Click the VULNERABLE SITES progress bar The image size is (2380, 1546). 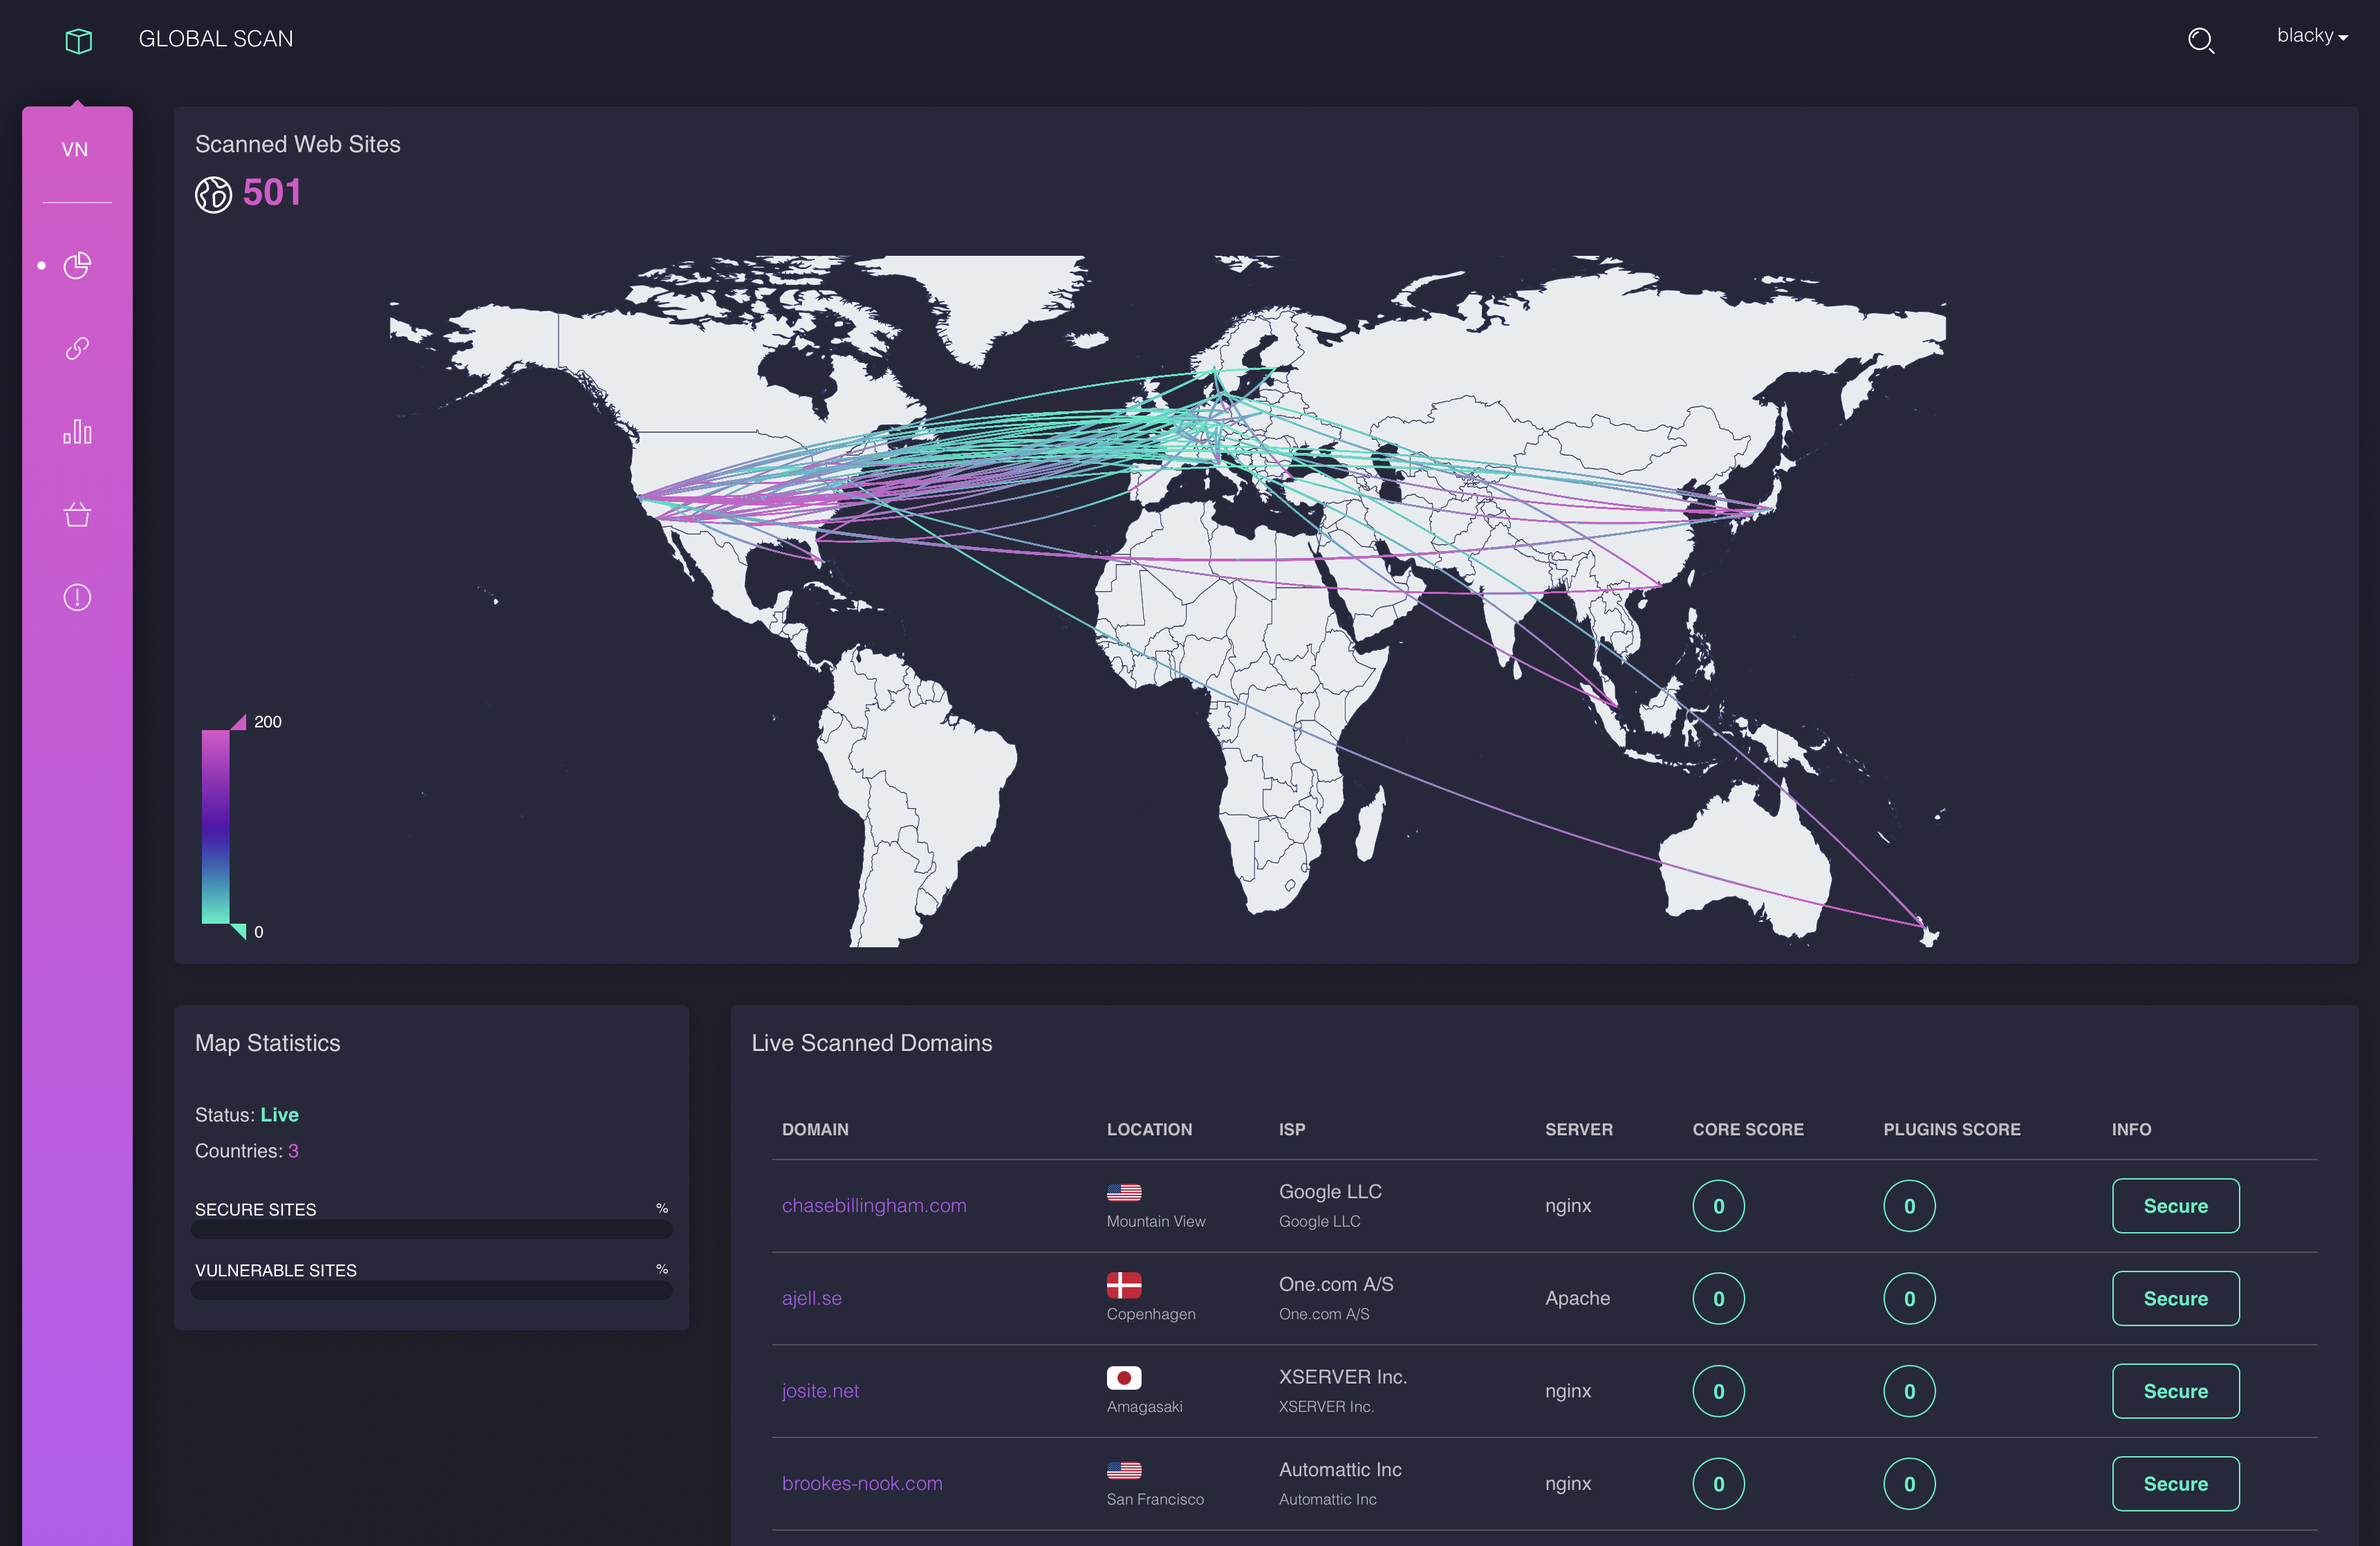click(431, 1290)
